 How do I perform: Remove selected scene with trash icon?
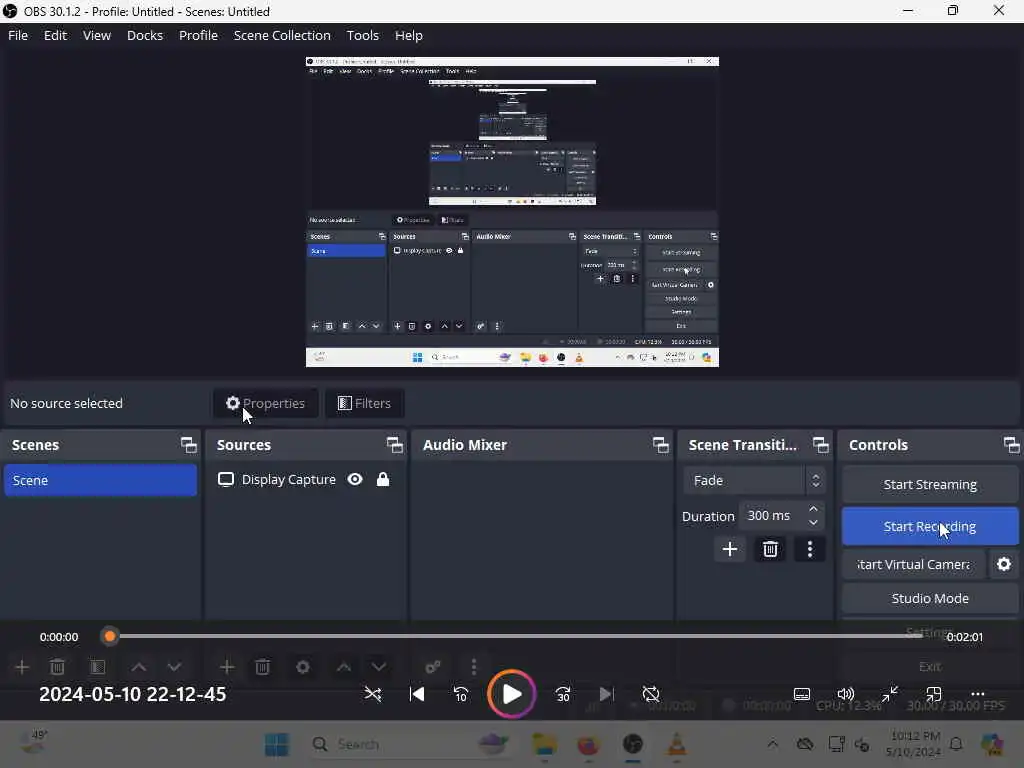coord(57,667)
